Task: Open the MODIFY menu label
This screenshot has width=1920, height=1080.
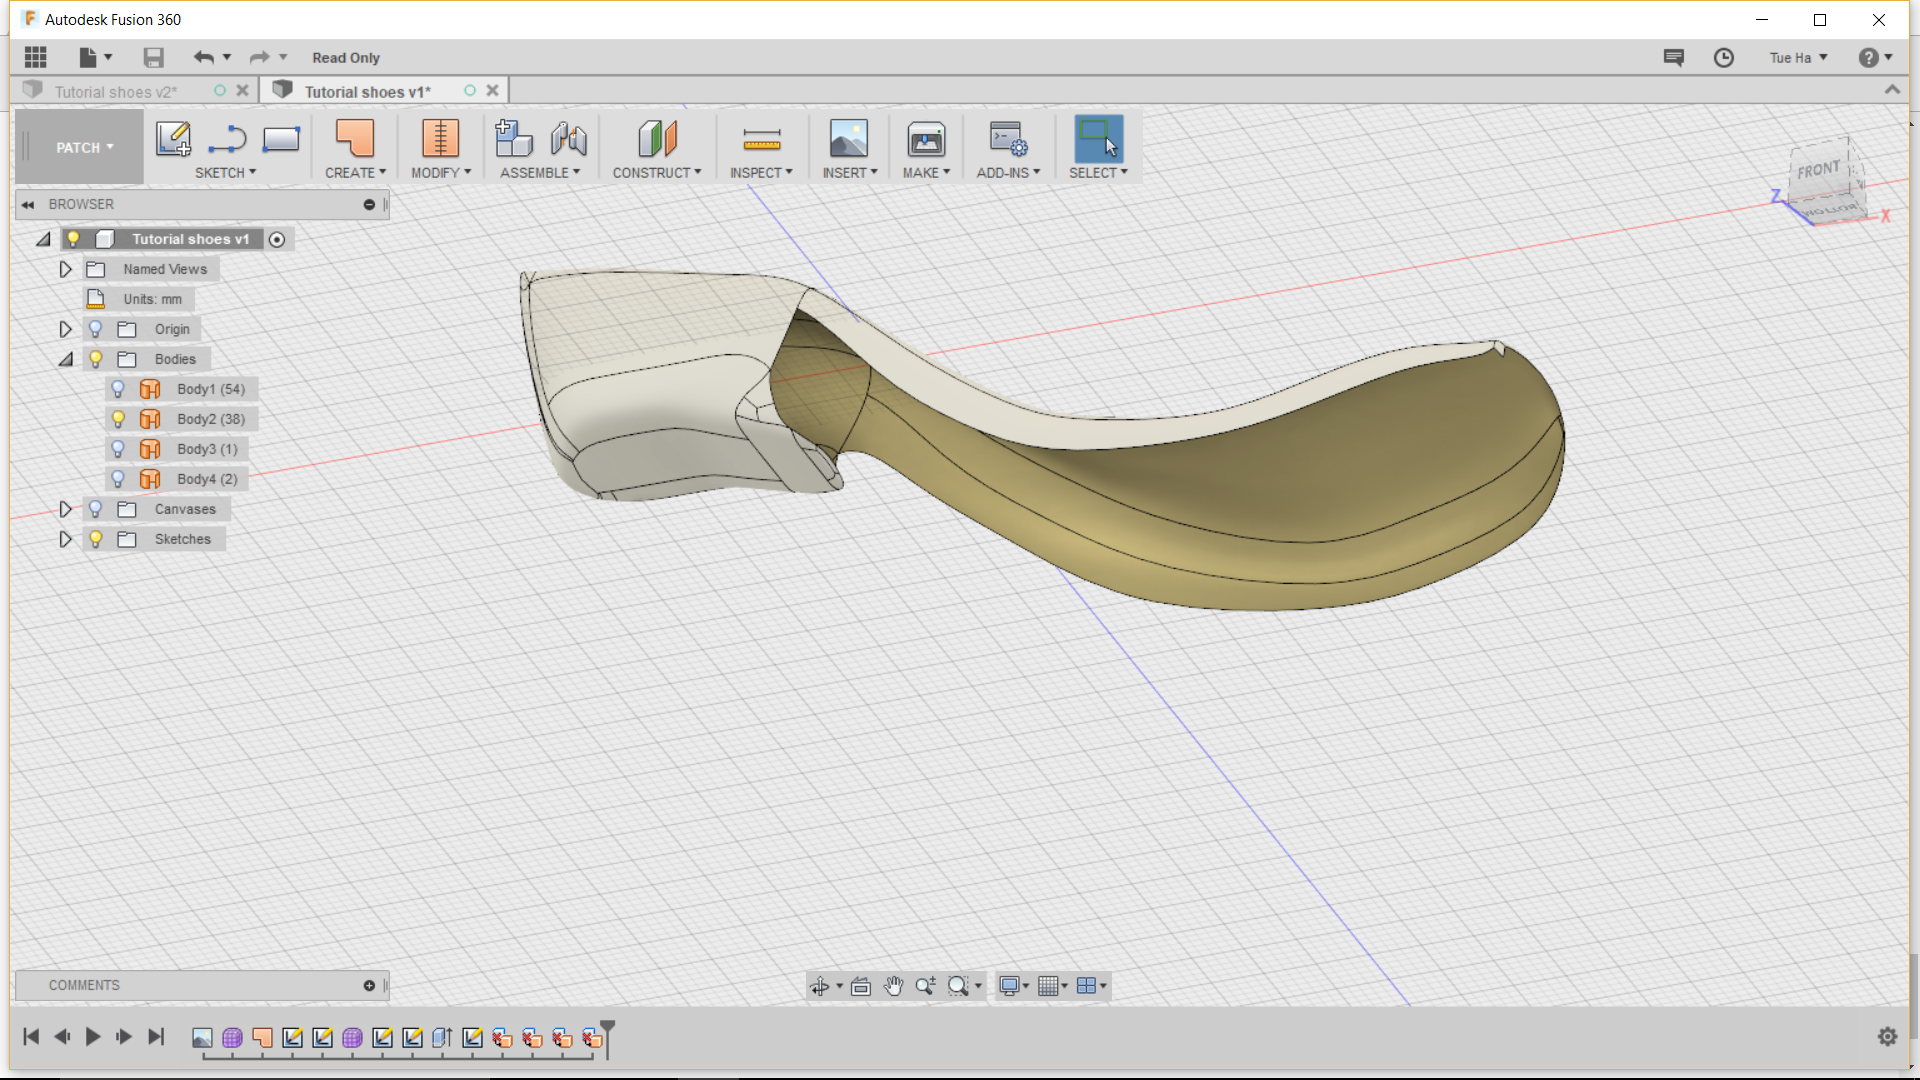Action: pos(441,173)
